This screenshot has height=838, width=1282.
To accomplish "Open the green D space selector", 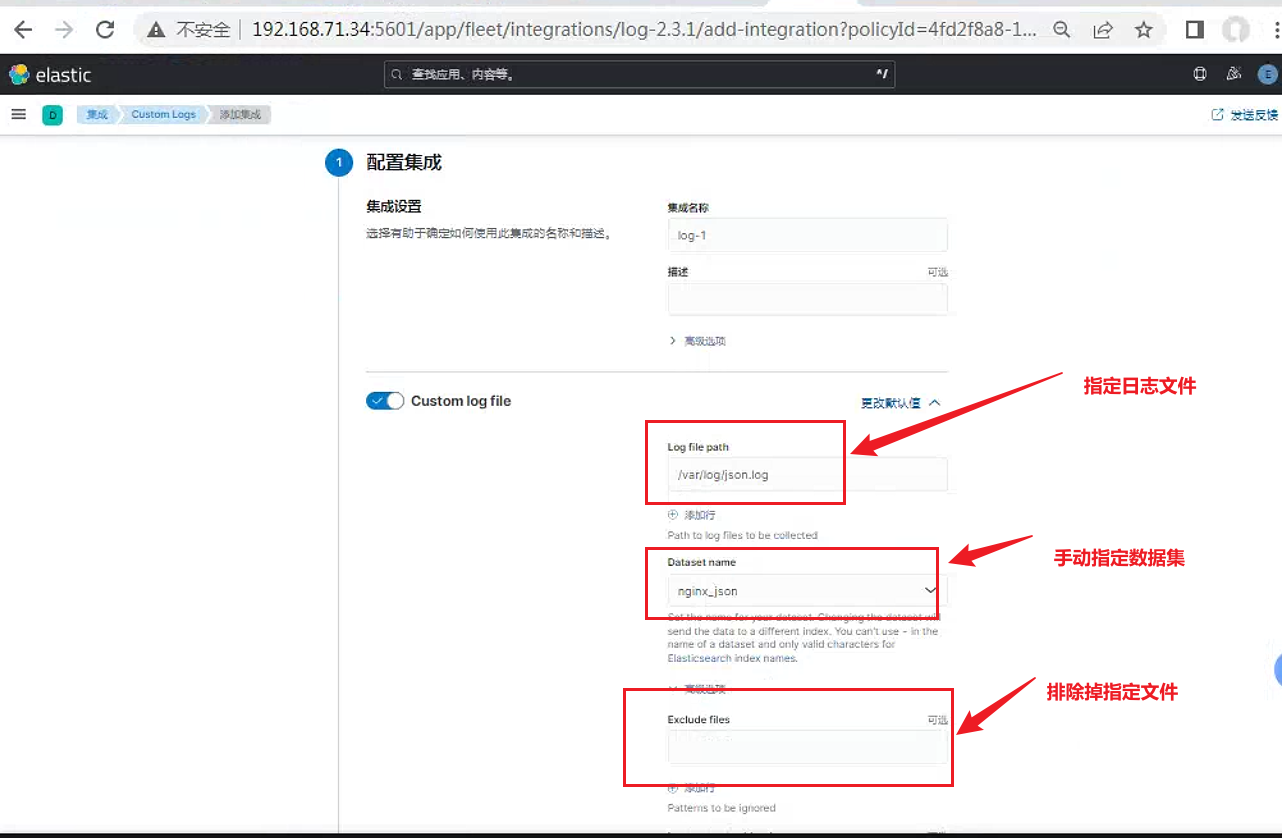I will (x=52, y=115).
